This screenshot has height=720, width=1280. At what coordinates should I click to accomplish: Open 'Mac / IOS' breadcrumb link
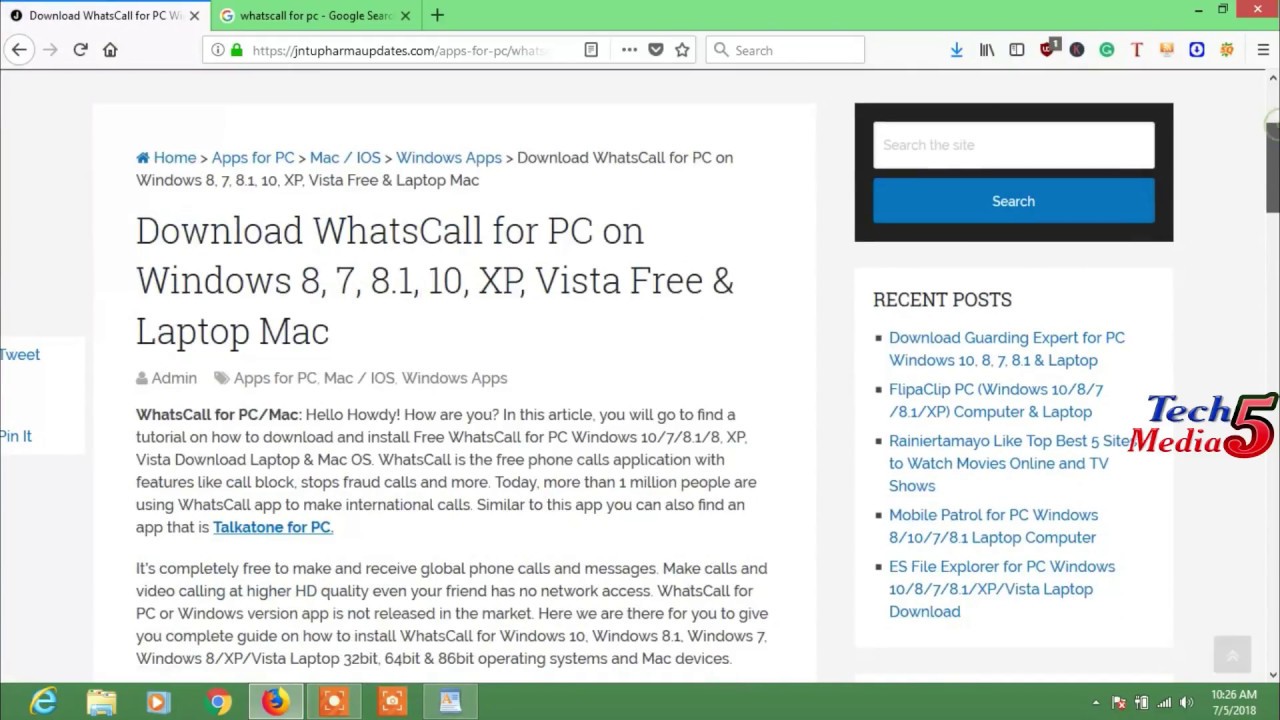[x=345, y=157]
